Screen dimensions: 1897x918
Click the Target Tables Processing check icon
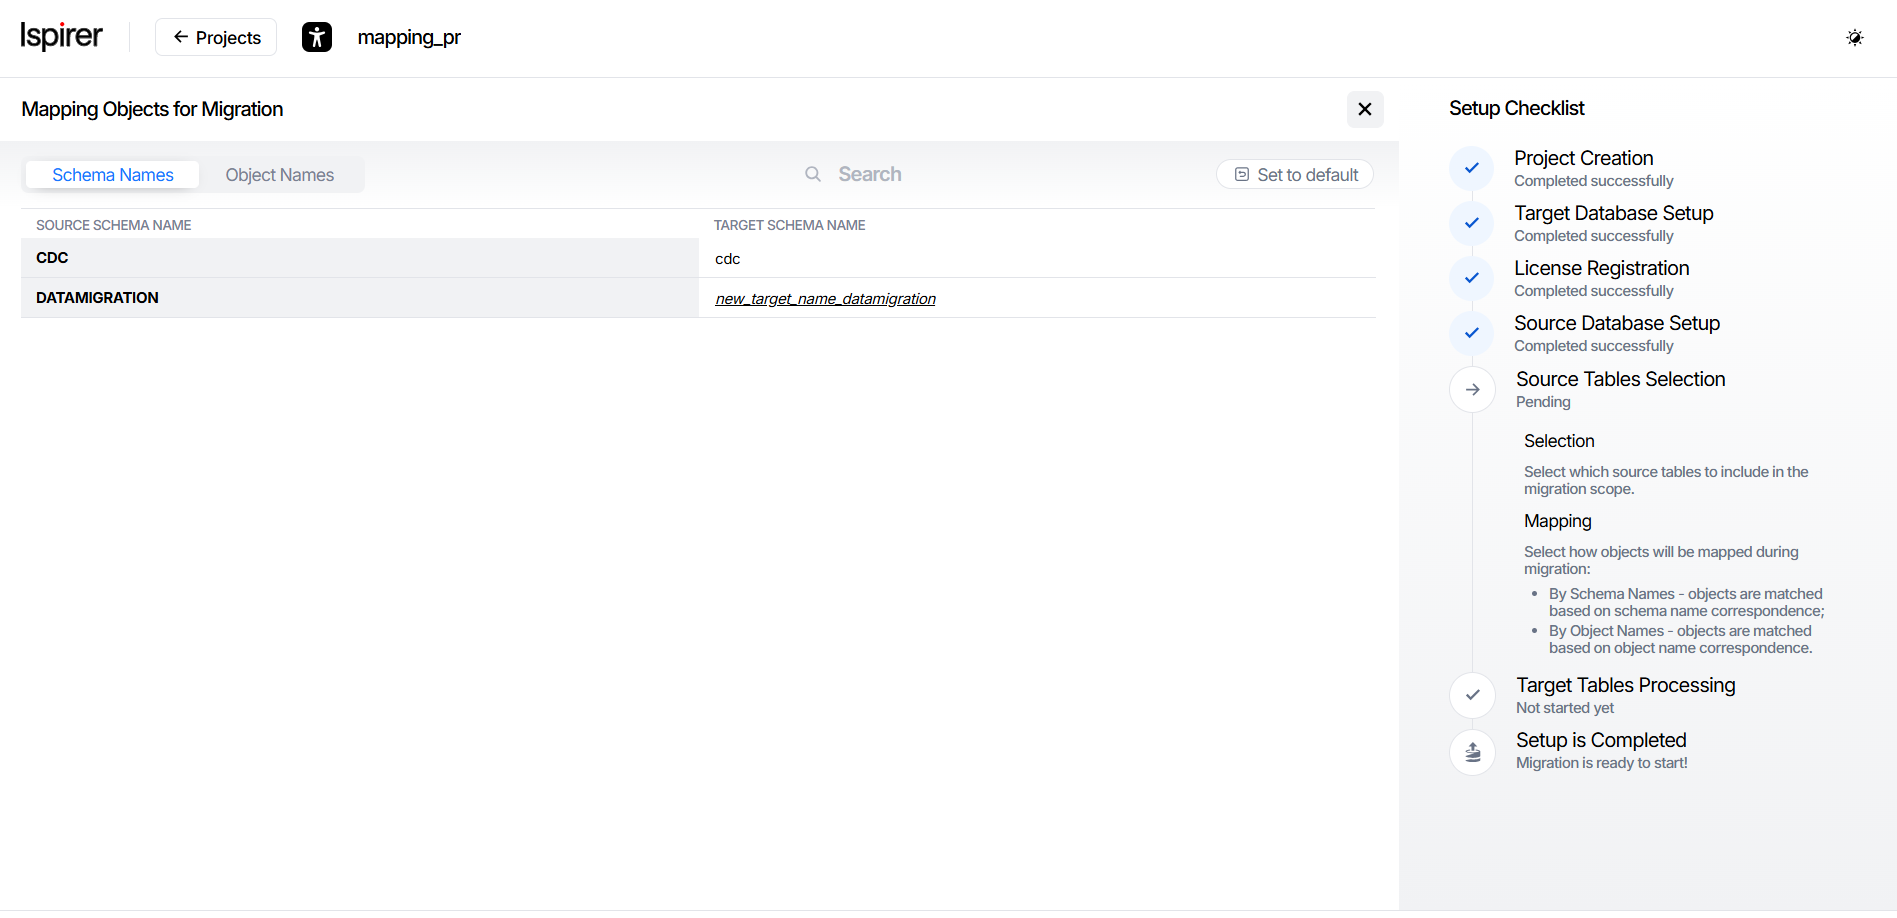(1472, 695)
